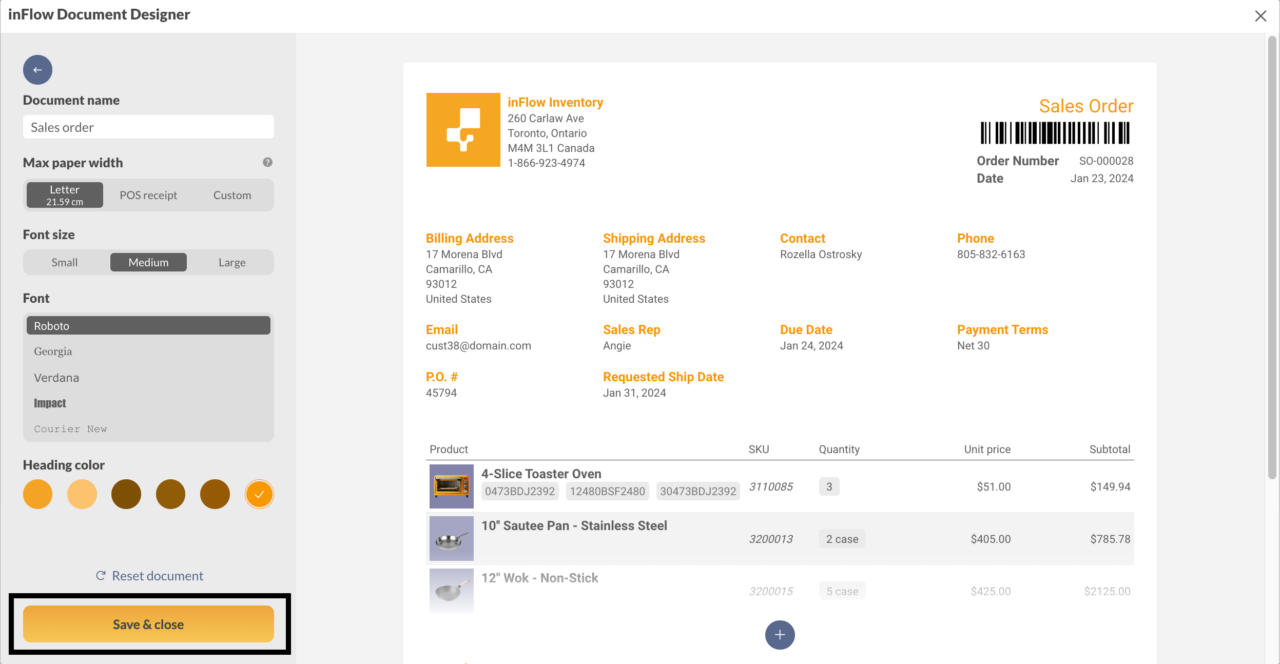Switch paper width to Custom
The height and width of the screenshot is (664, 1280).
click(231, 194)
